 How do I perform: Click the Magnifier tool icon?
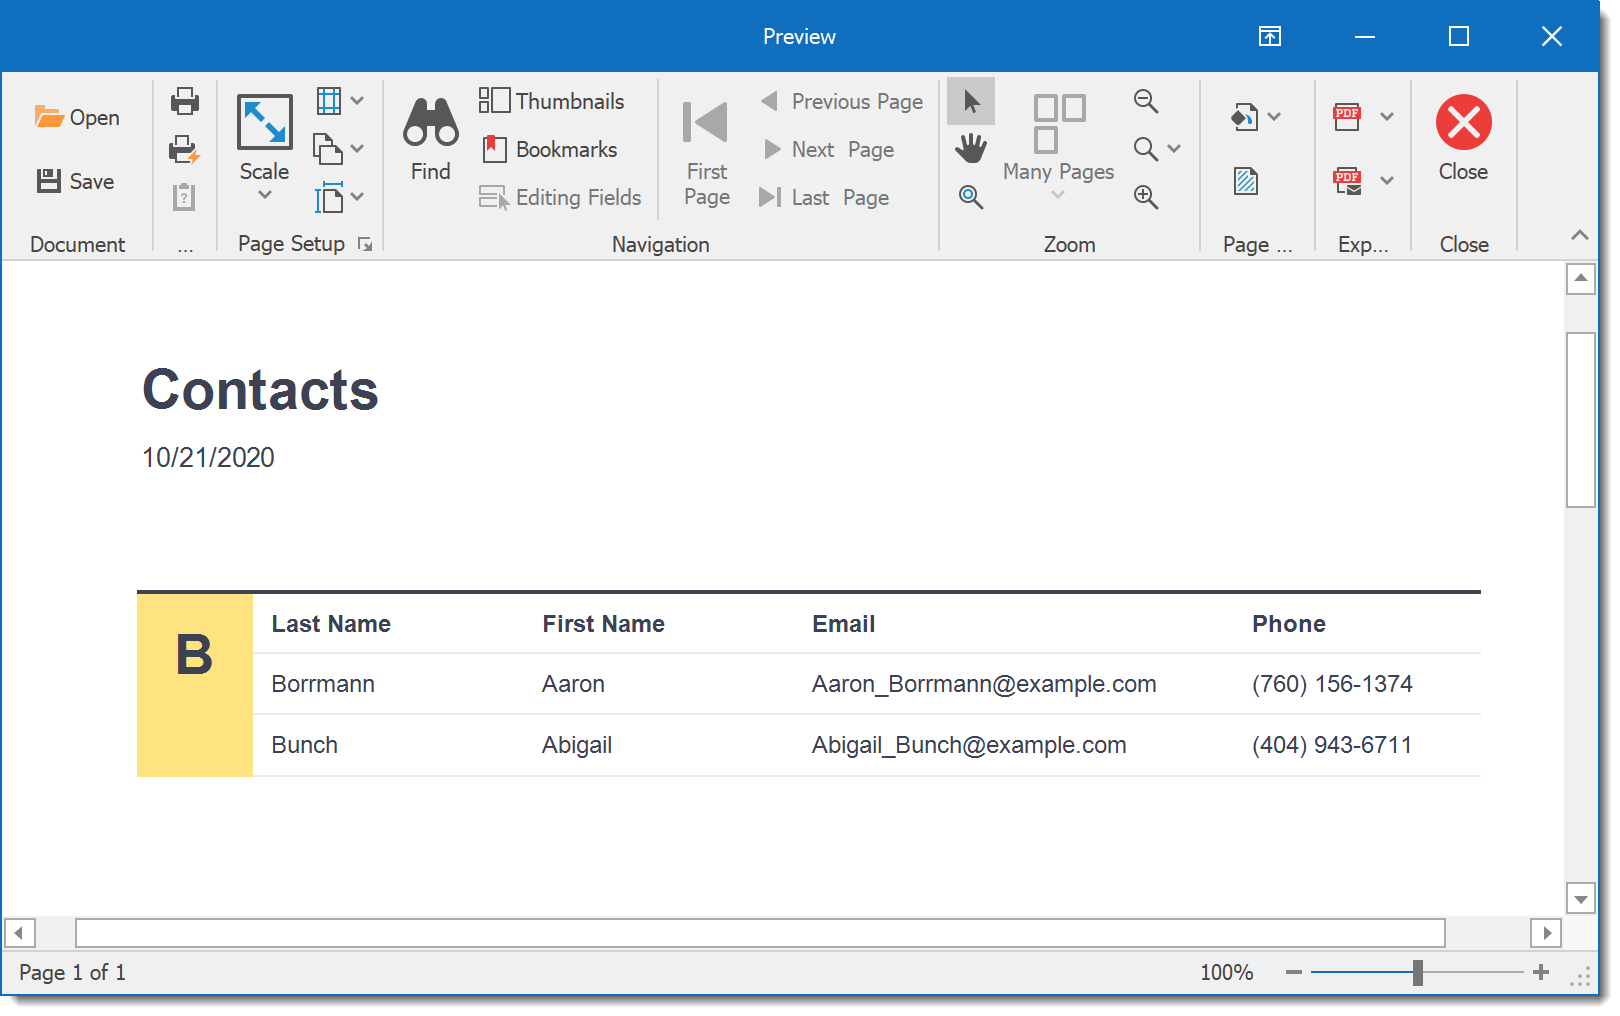coord(970,197)
